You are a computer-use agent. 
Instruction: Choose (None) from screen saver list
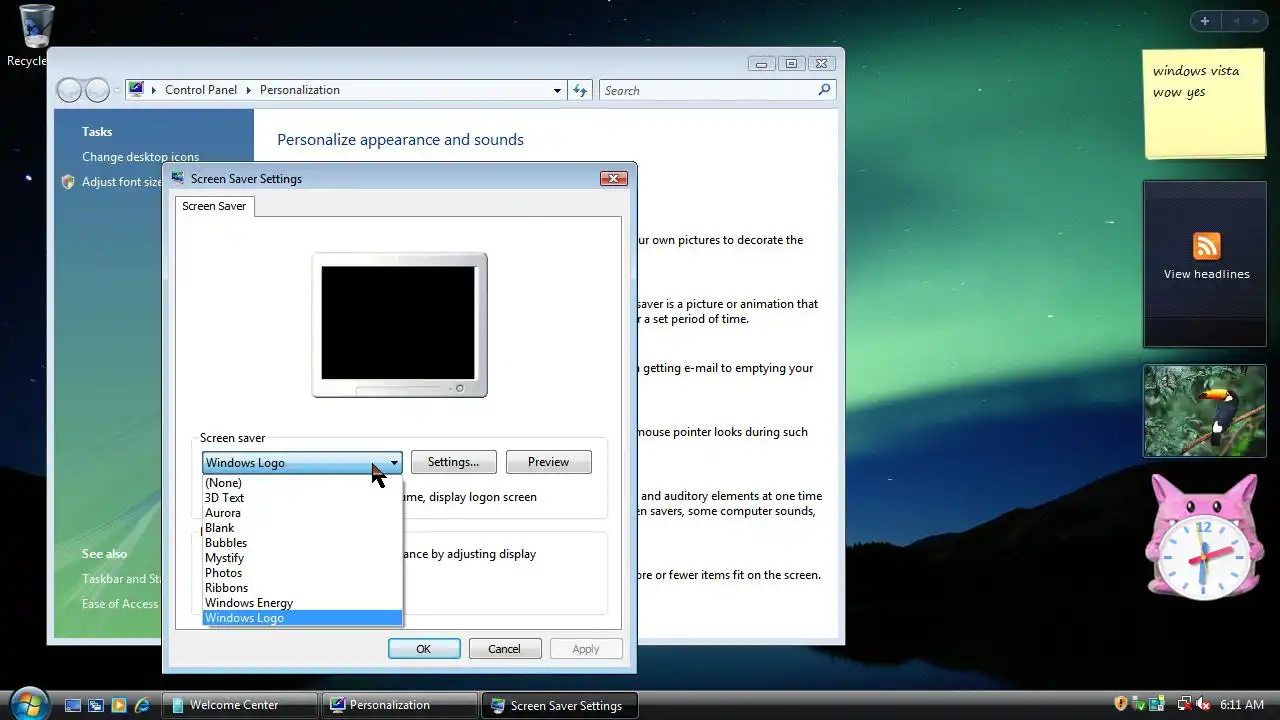302,482
